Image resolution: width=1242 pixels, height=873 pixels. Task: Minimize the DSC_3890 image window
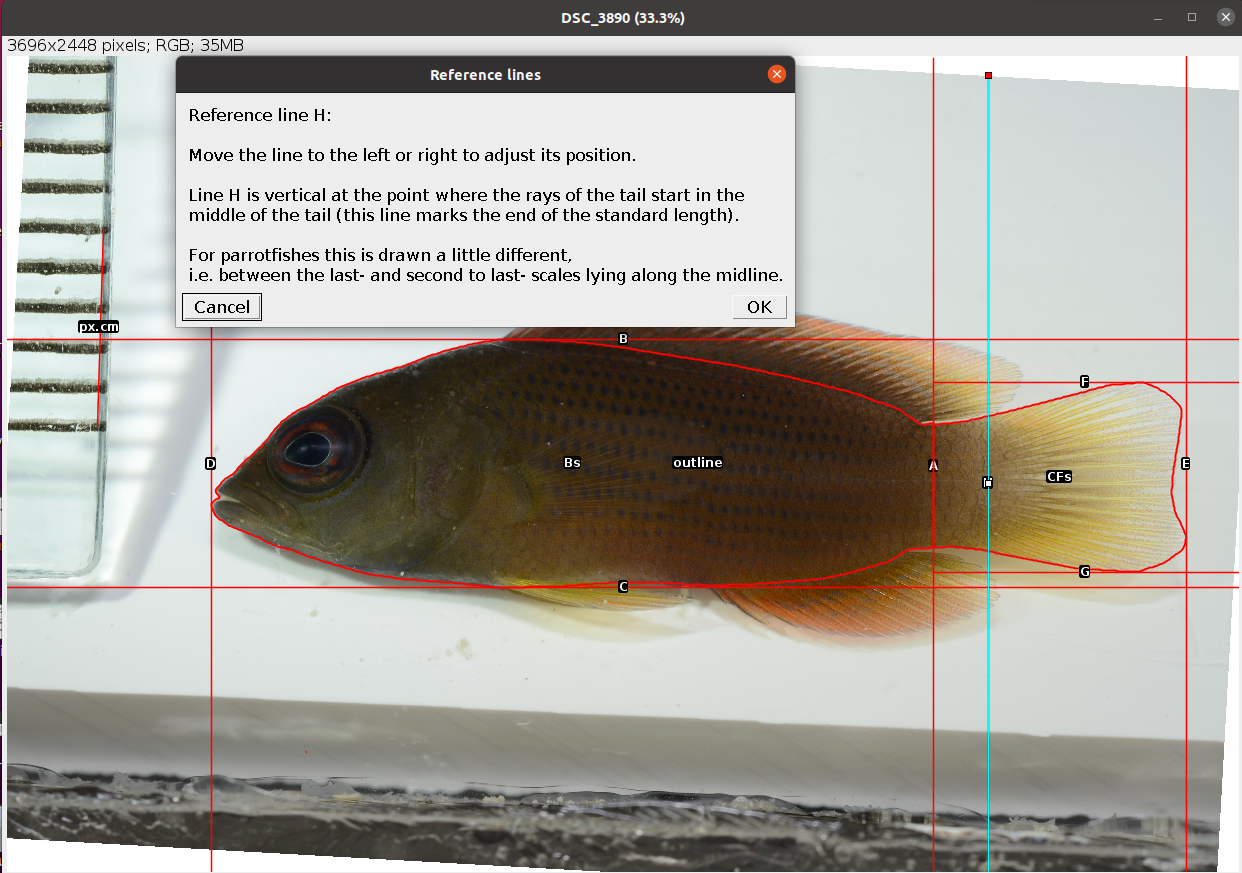click(1159, 18)
